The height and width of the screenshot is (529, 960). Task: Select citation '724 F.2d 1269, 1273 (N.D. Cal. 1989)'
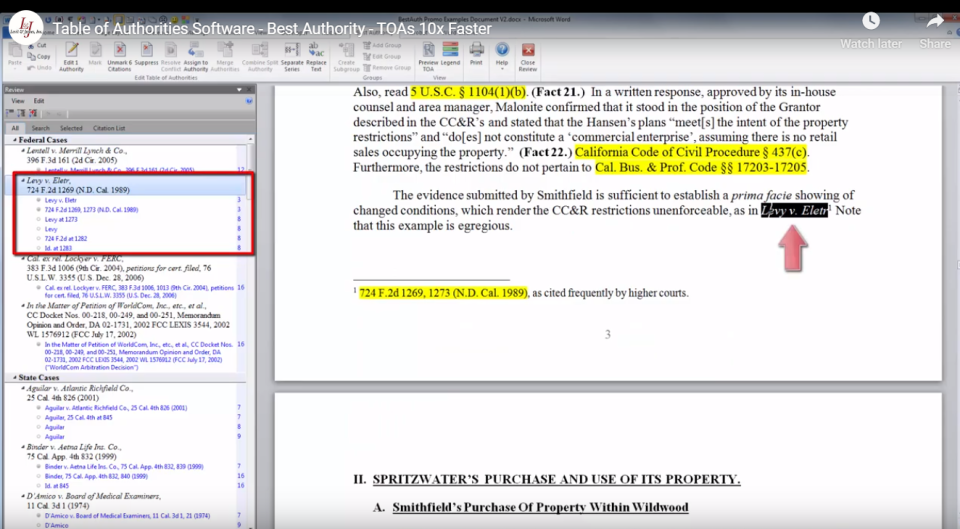coord(91,209)
